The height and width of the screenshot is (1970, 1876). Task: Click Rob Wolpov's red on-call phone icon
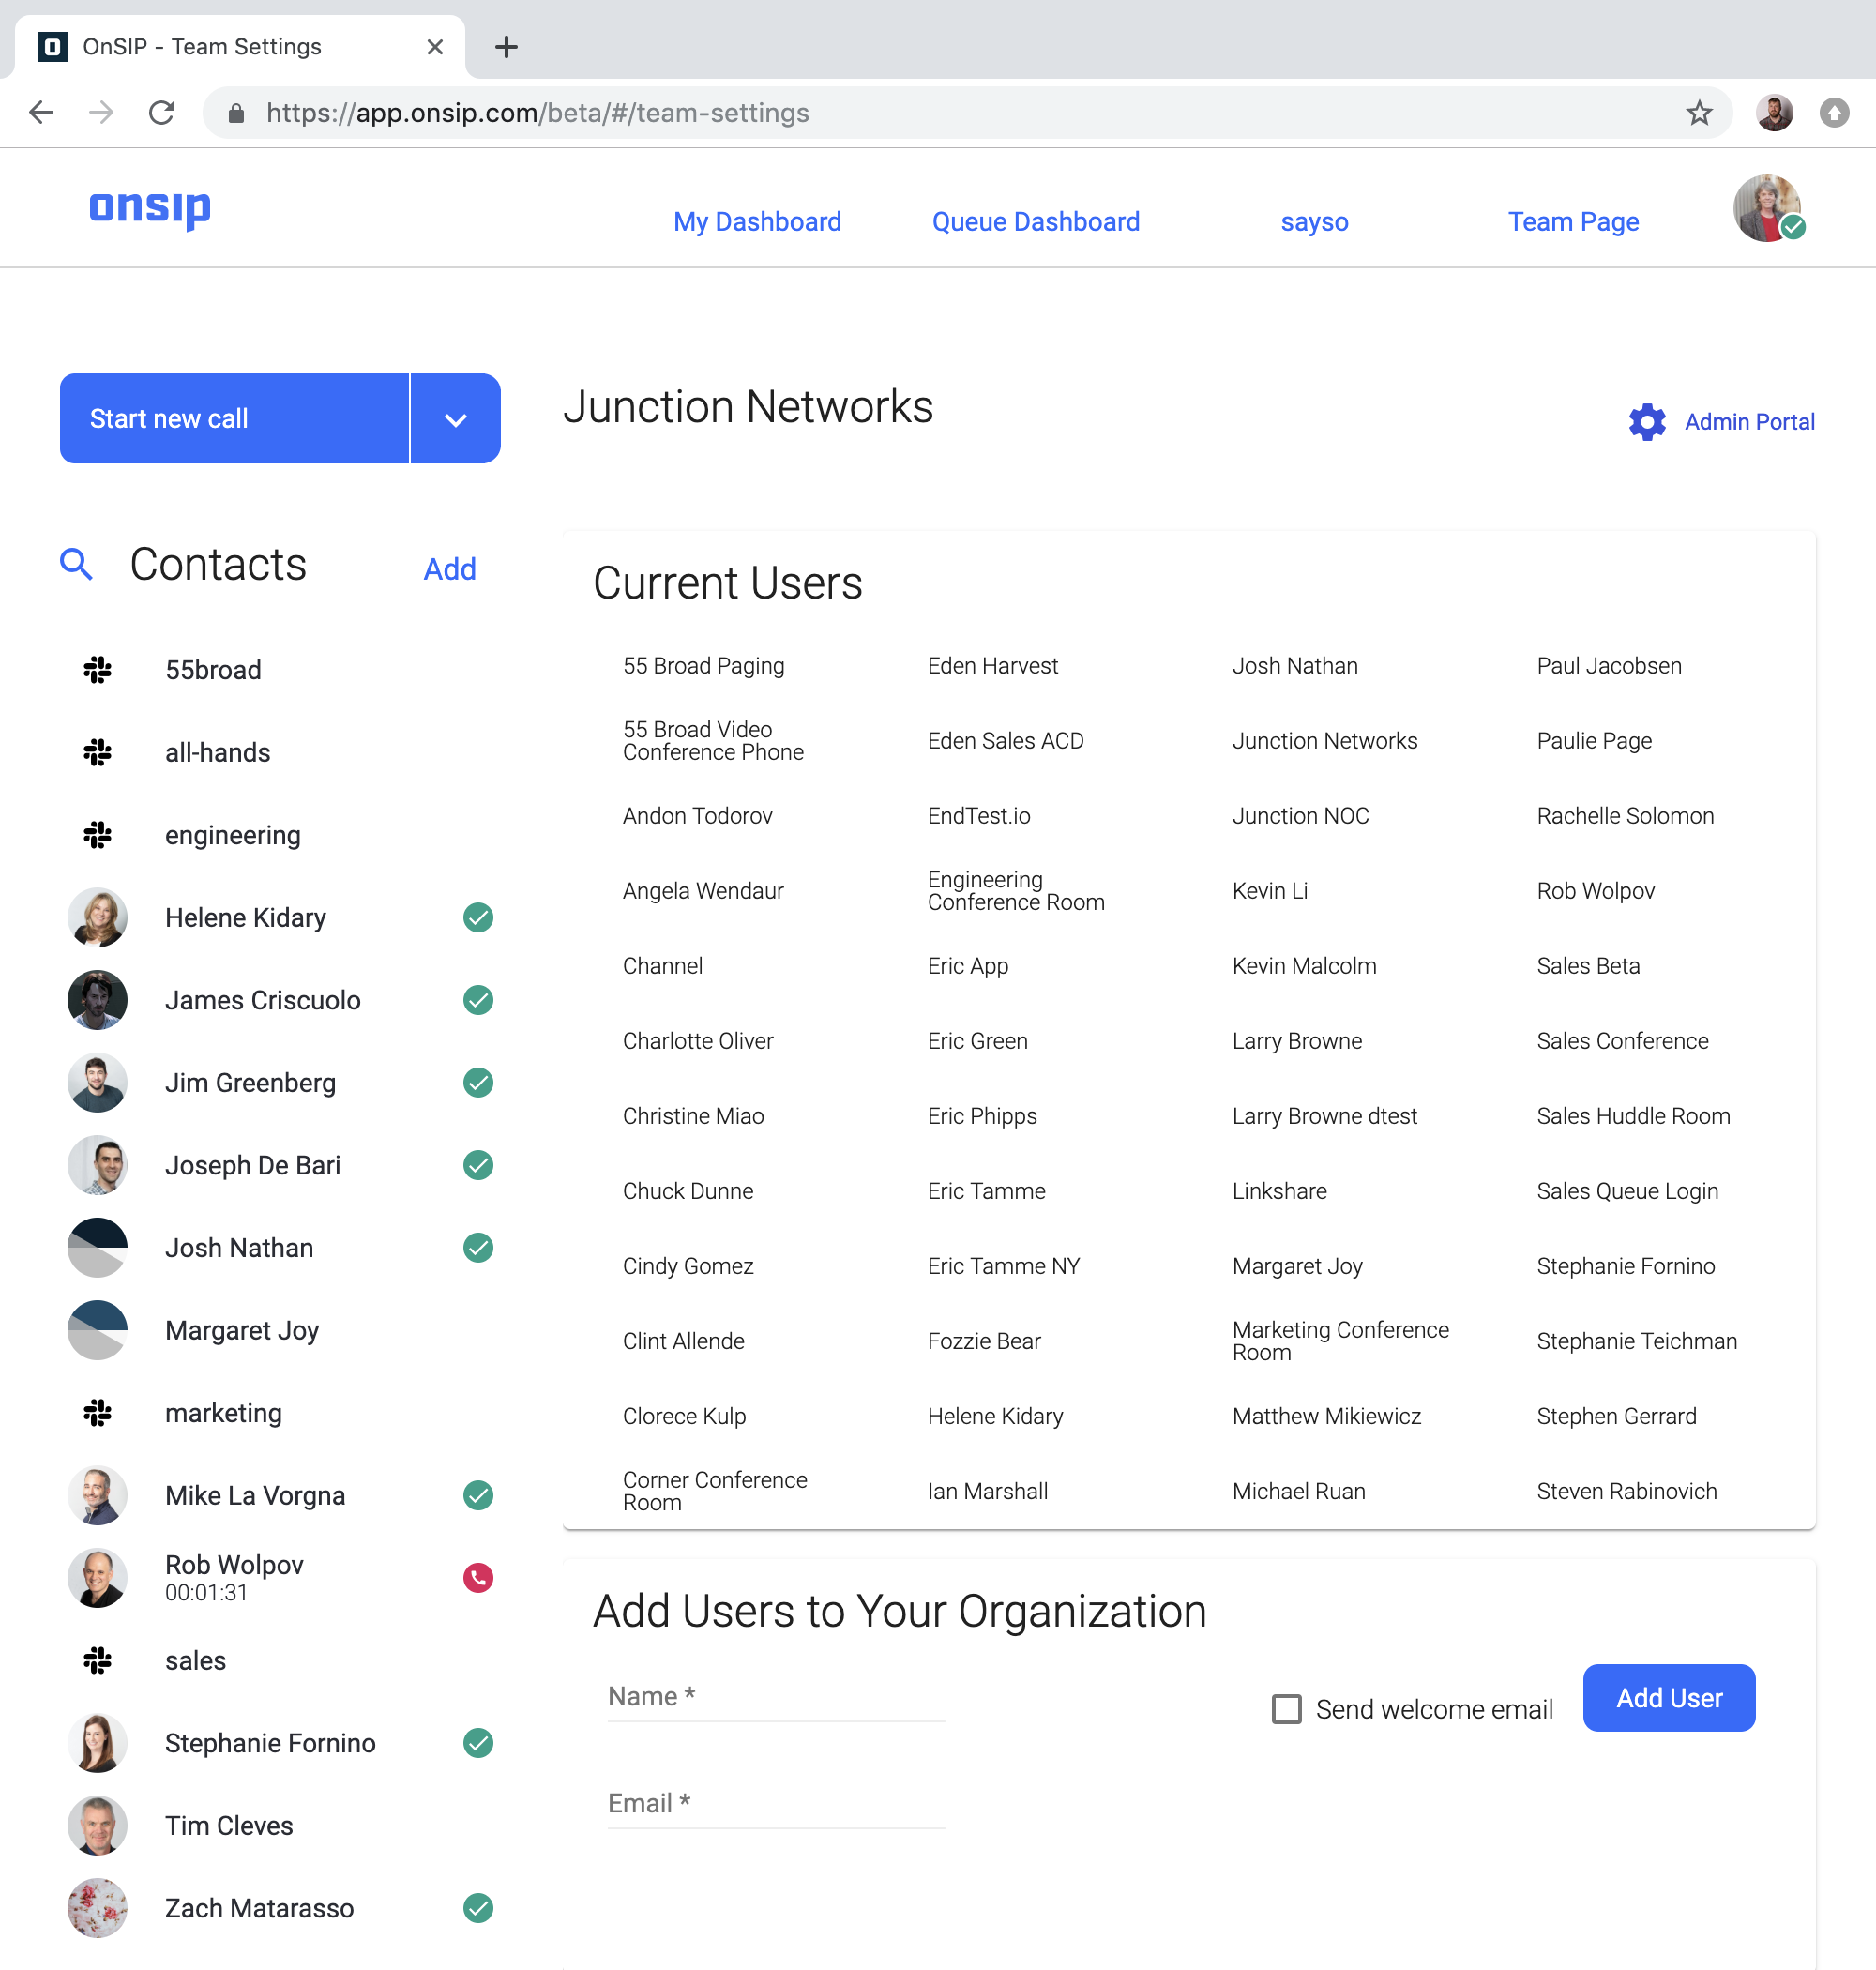(478, 1578)
